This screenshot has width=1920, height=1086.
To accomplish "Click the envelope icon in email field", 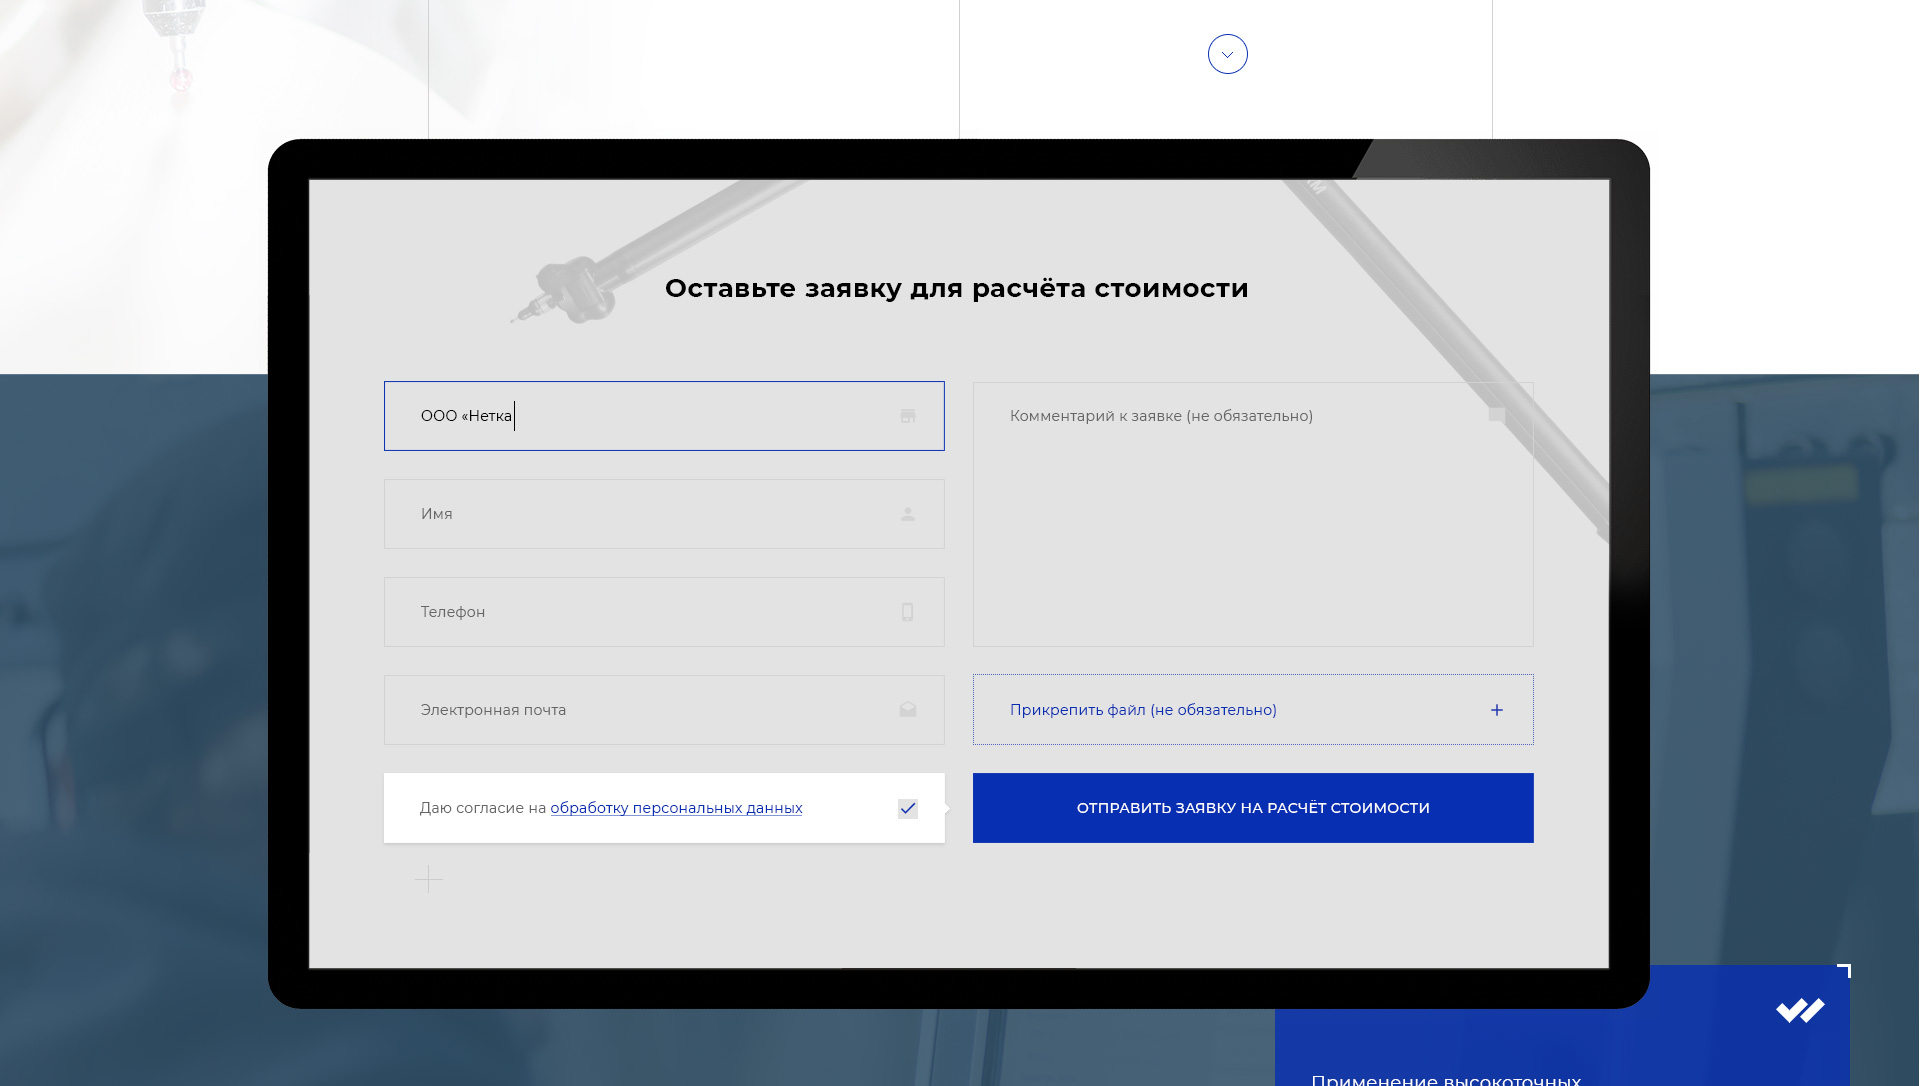I will (907, 710).
